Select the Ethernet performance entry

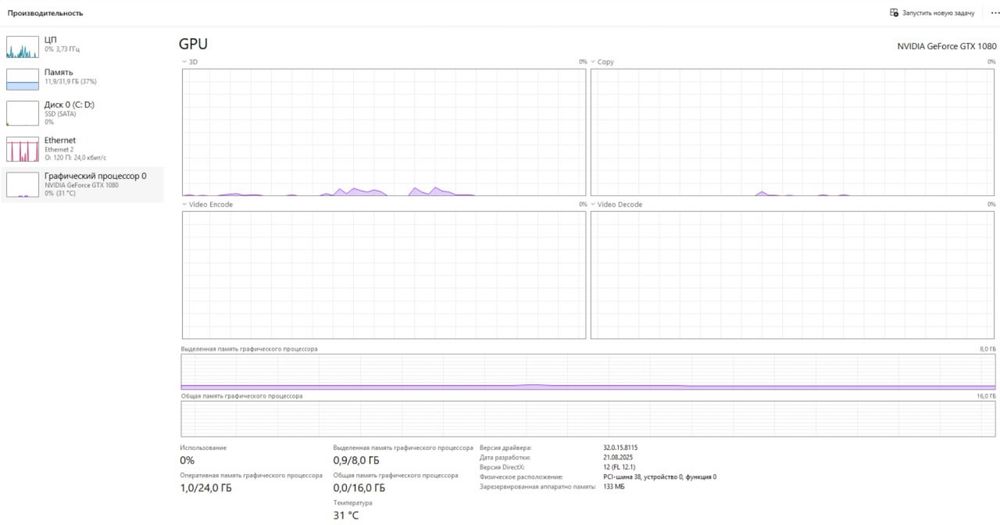tap(82, 148)
